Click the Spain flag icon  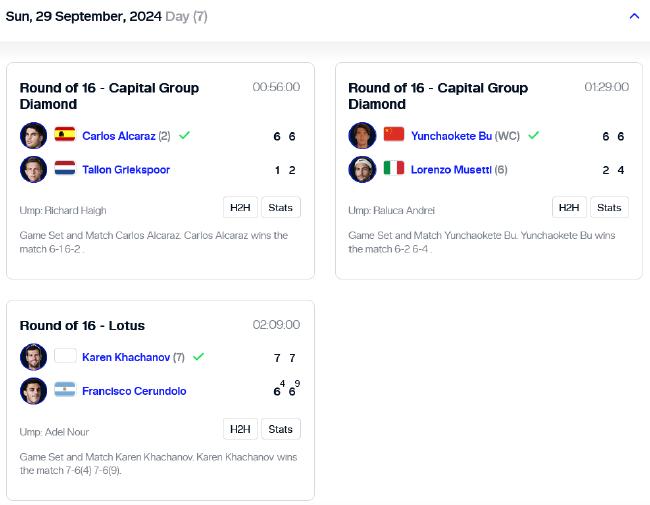65,134
